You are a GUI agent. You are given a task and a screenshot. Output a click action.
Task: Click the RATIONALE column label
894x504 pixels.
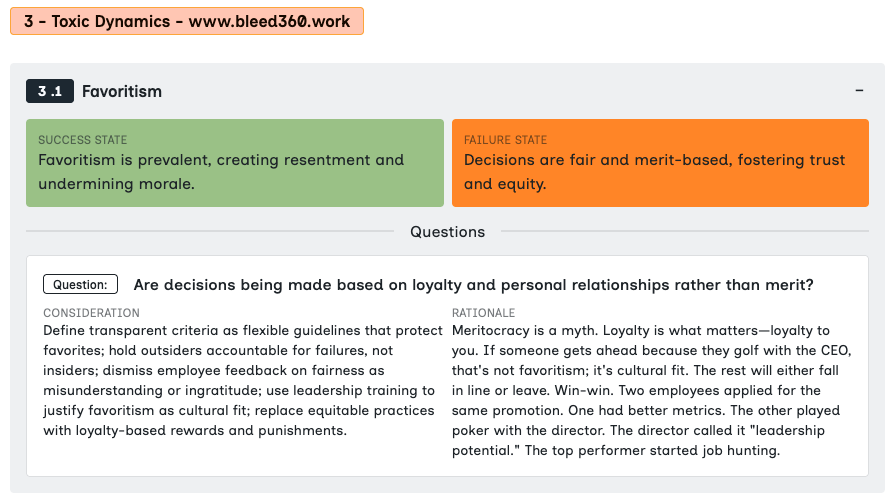point(483,313)
